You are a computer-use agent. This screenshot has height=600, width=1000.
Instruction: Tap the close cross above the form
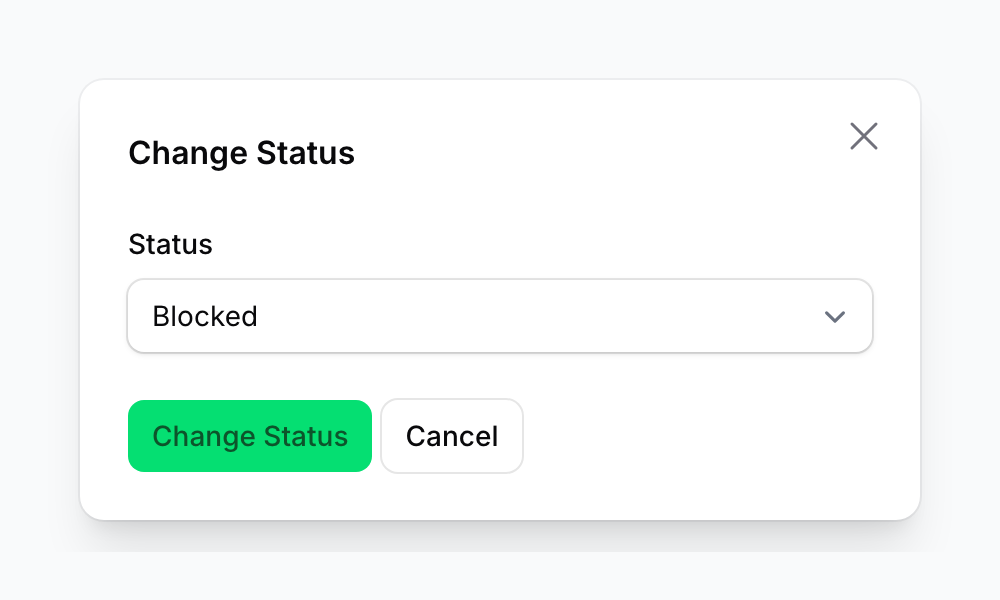tap(863, 136)
